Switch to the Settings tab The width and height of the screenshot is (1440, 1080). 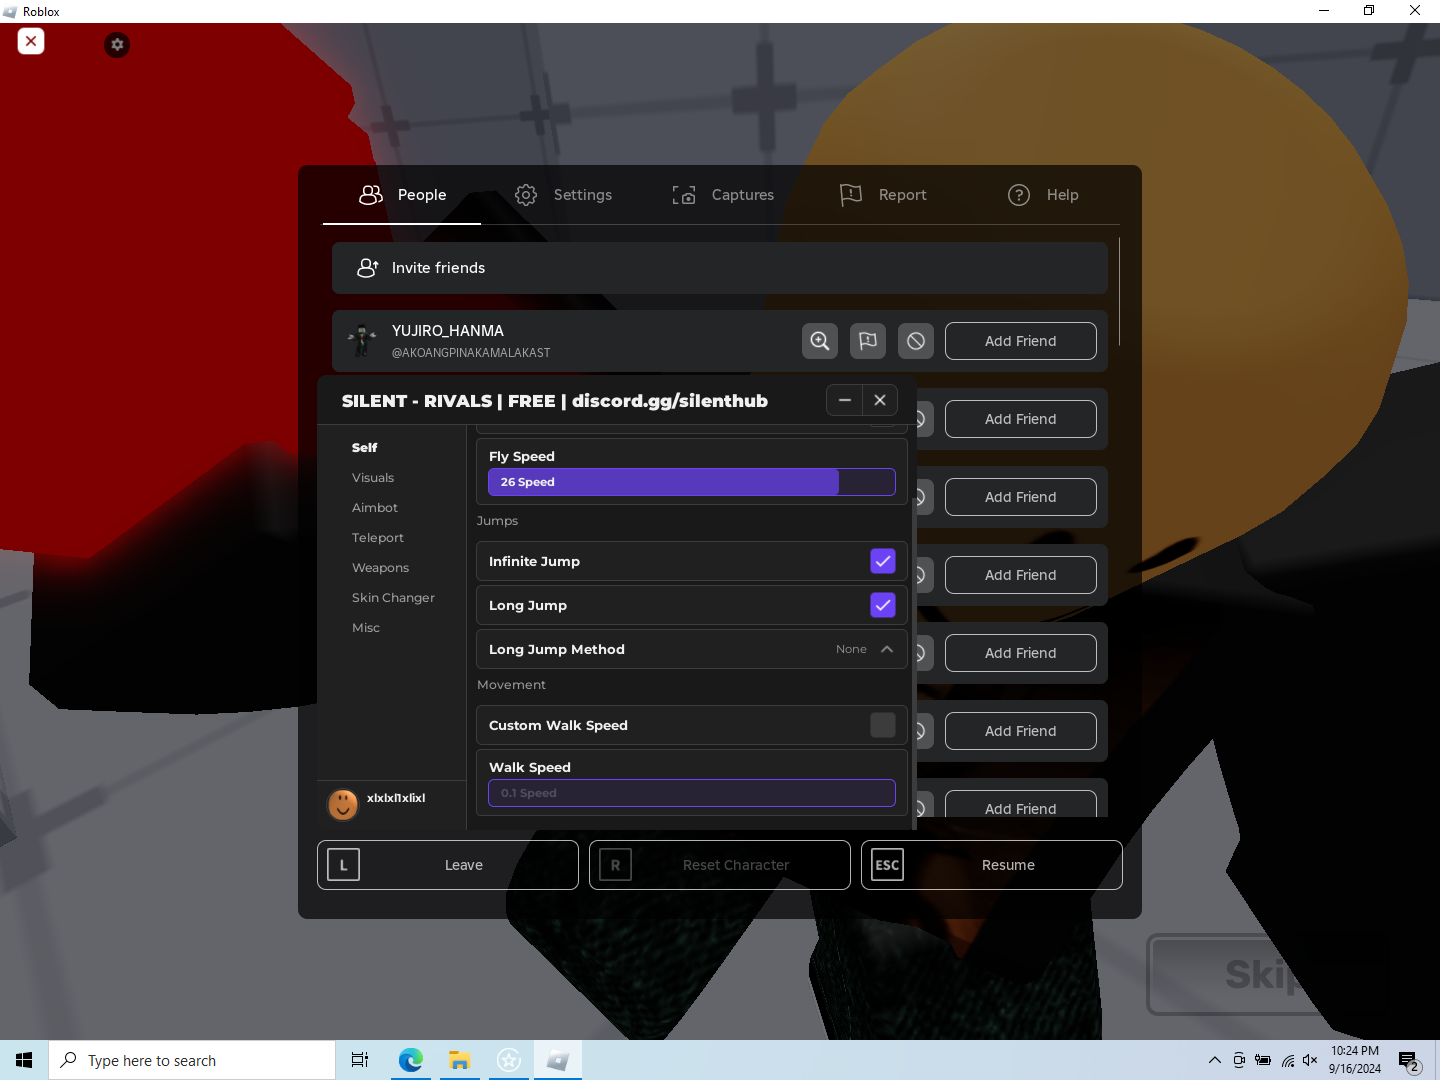563,195
